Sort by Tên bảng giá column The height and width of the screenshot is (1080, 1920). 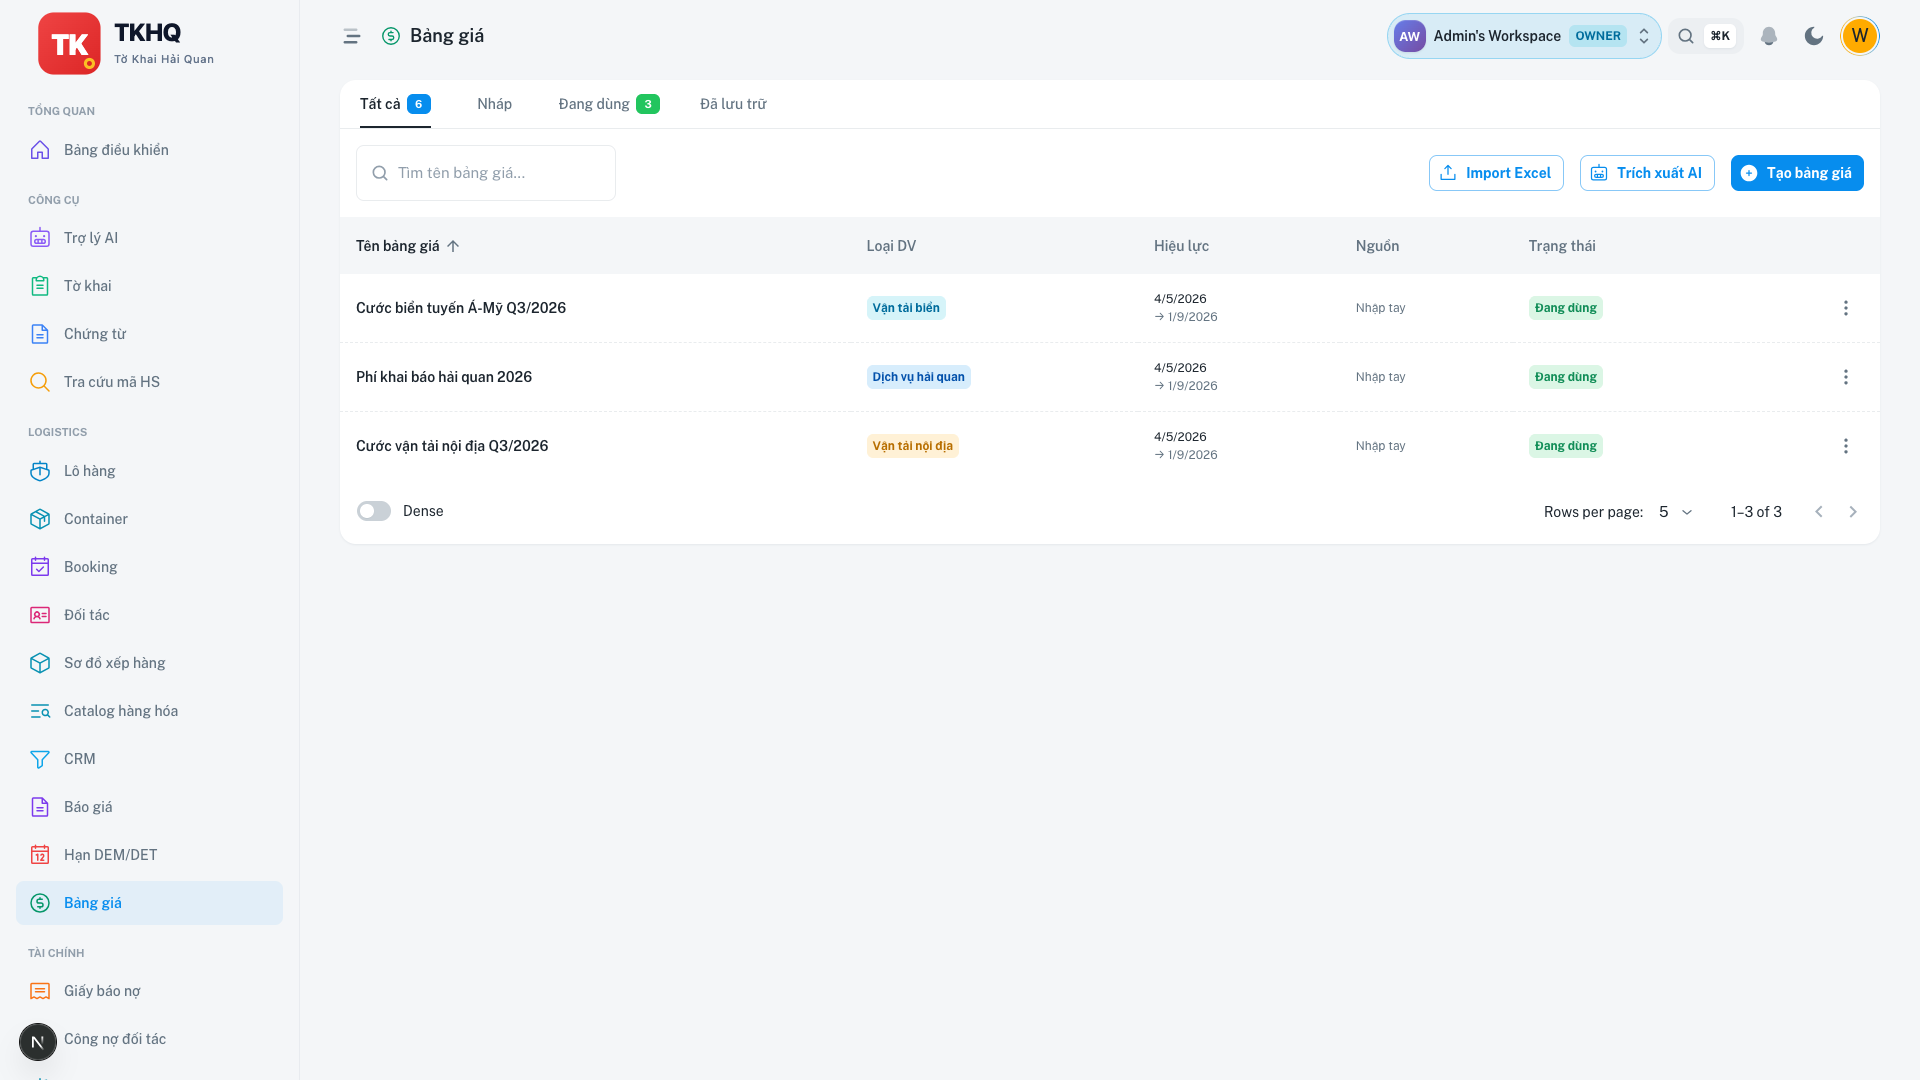pyautogui.click(x=408, y=246)
